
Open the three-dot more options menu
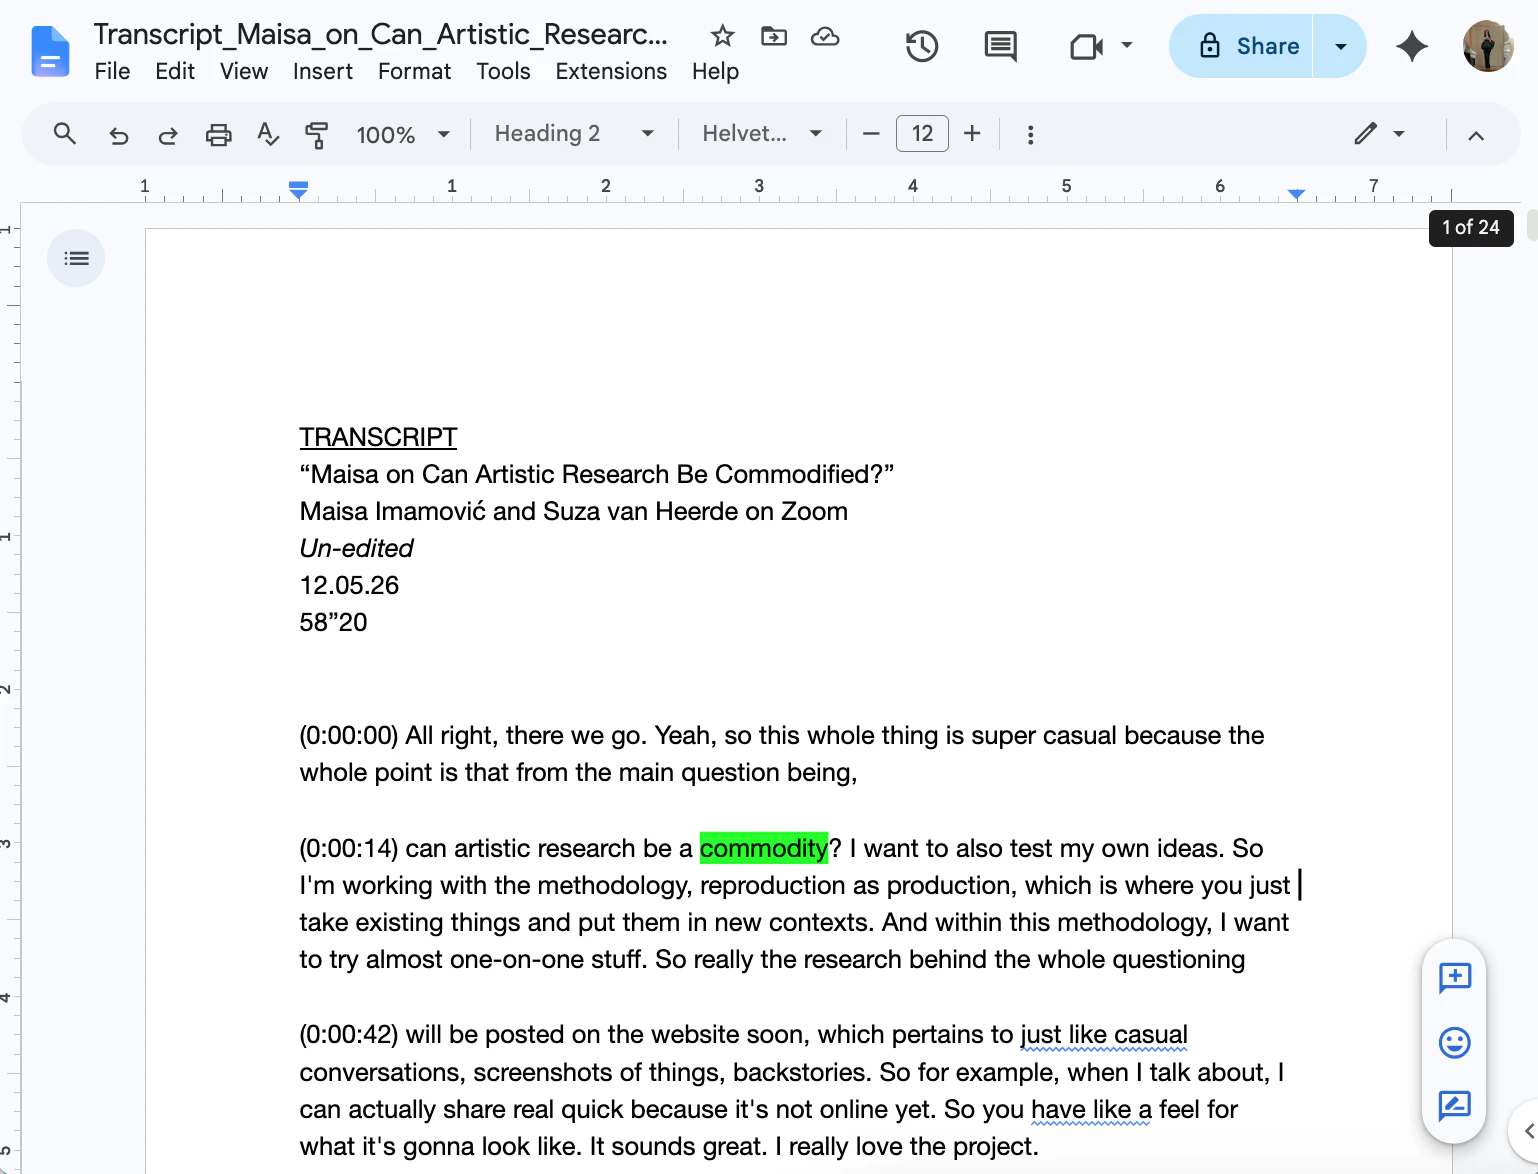1030,134
